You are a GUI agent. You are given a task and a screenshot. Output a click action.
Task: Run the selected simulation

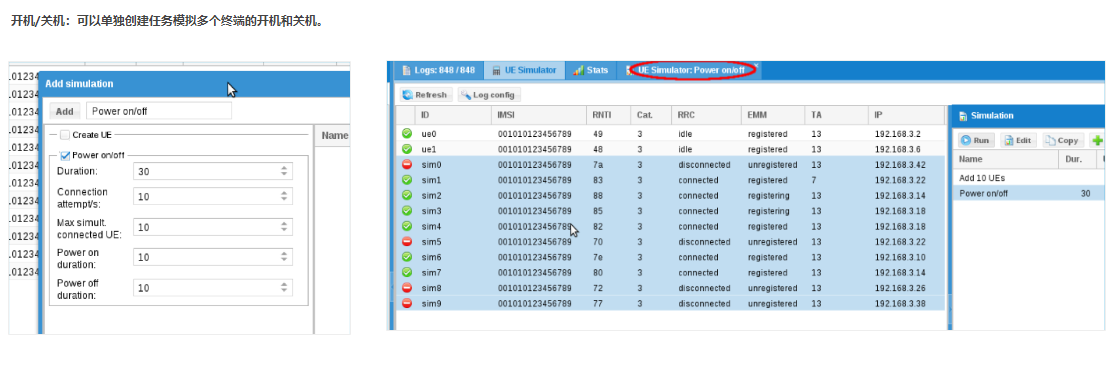(975, 140)
